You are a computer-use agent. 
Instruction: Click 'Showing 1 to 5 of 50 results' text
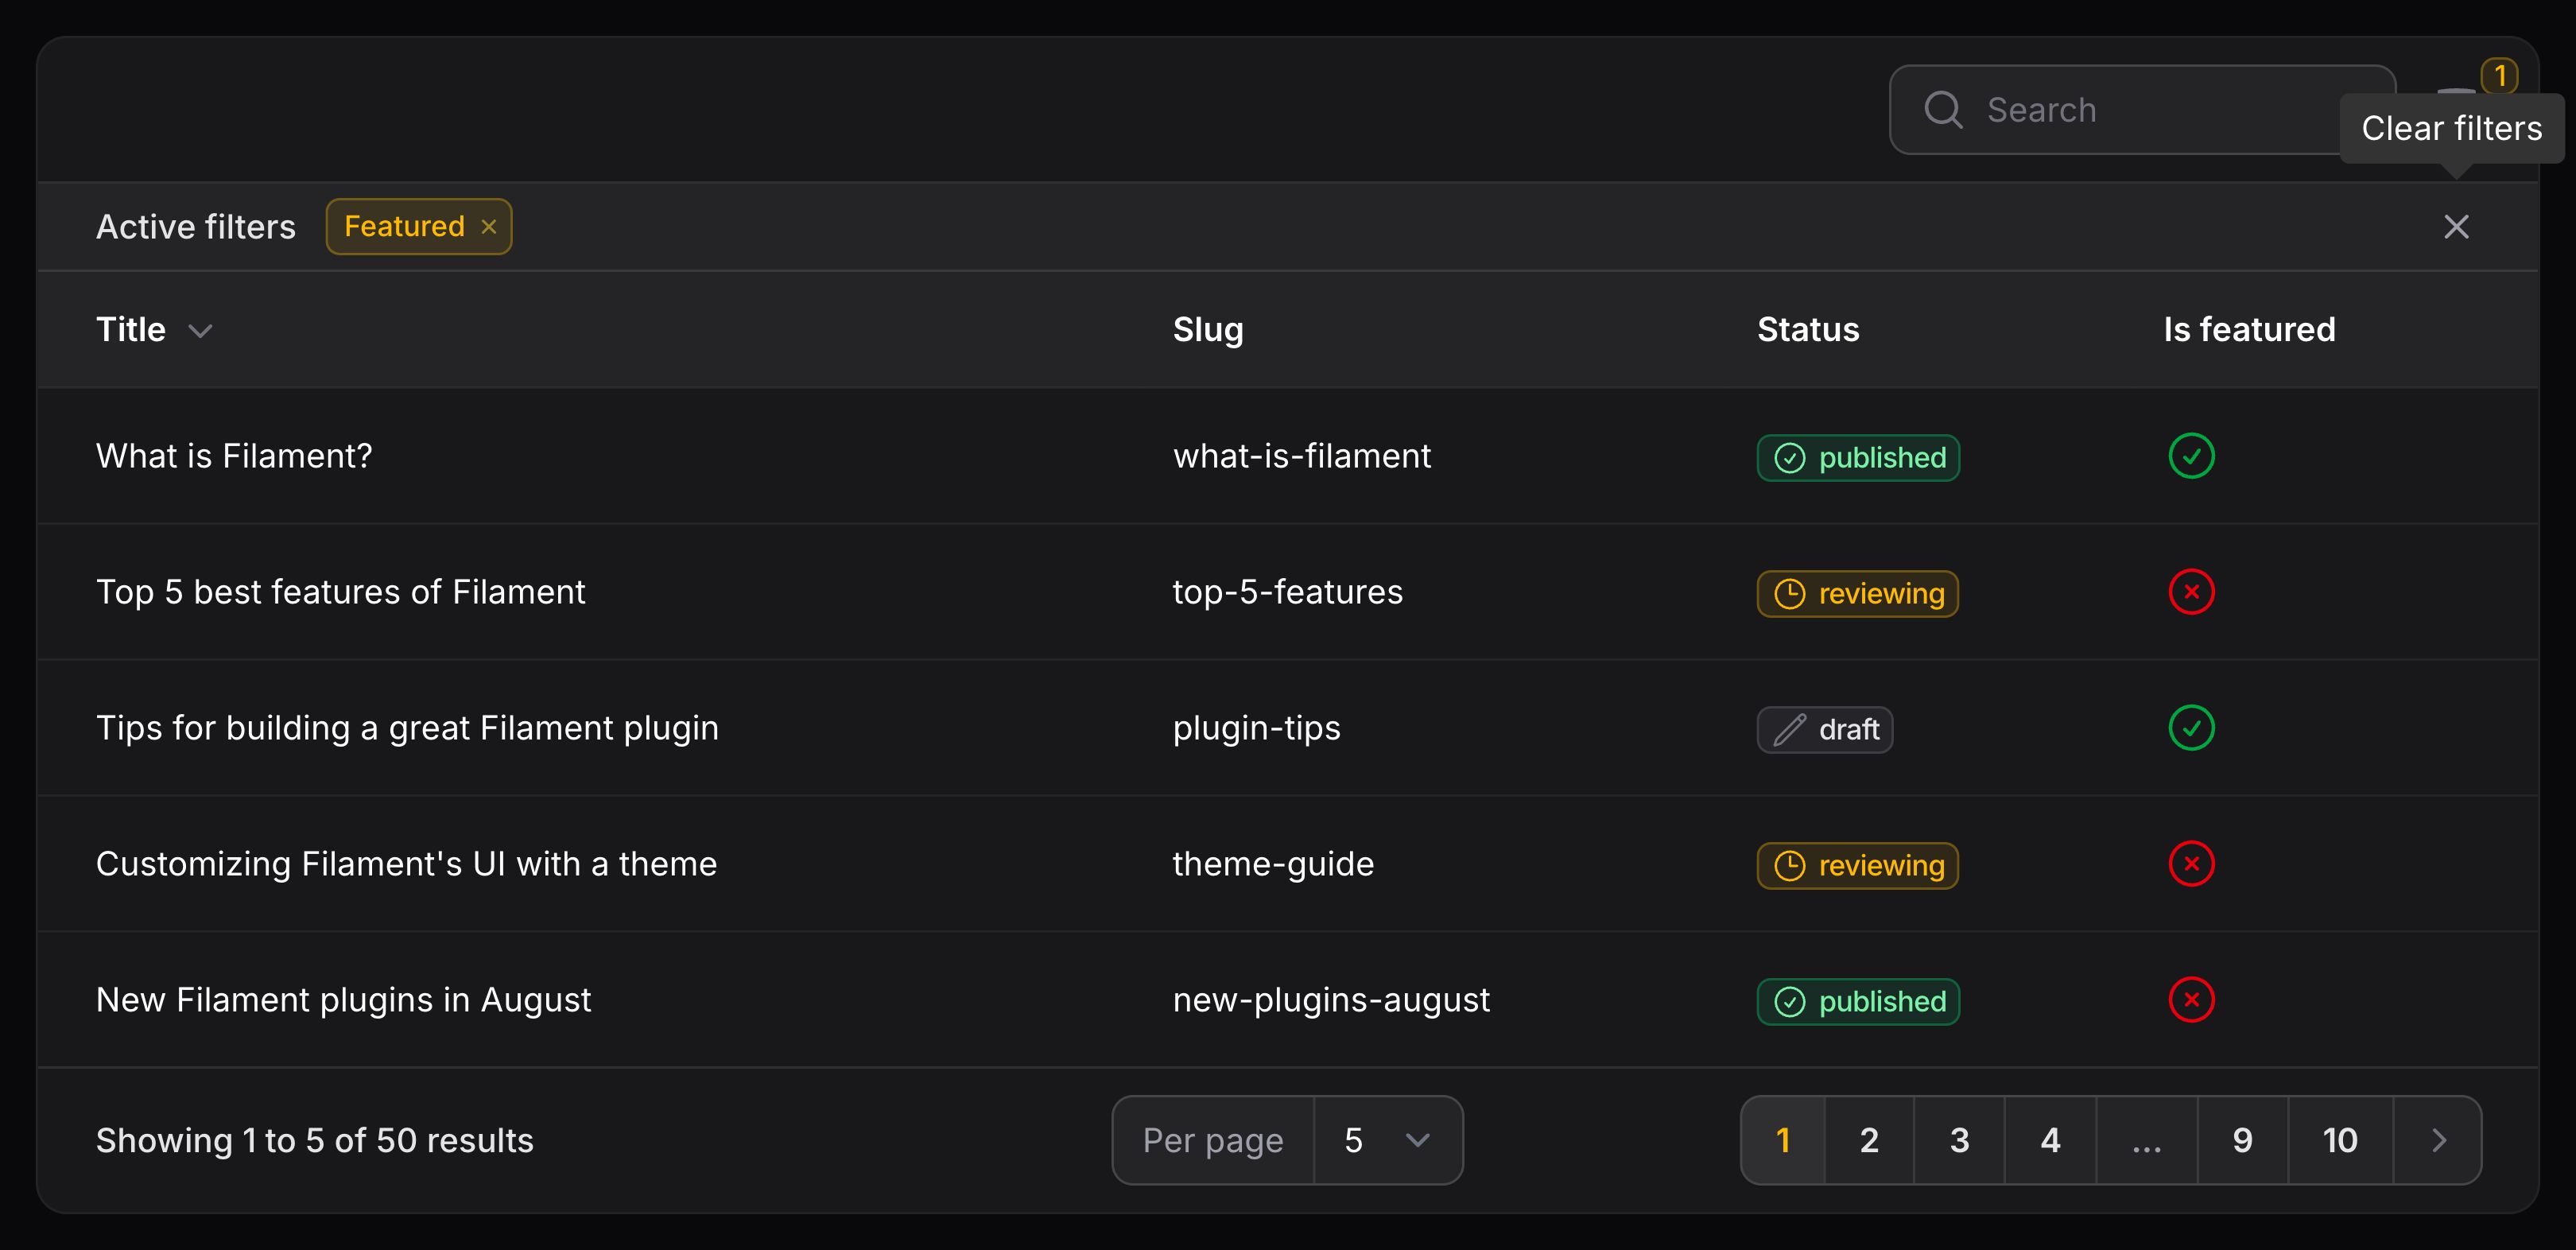(314, 1140)
